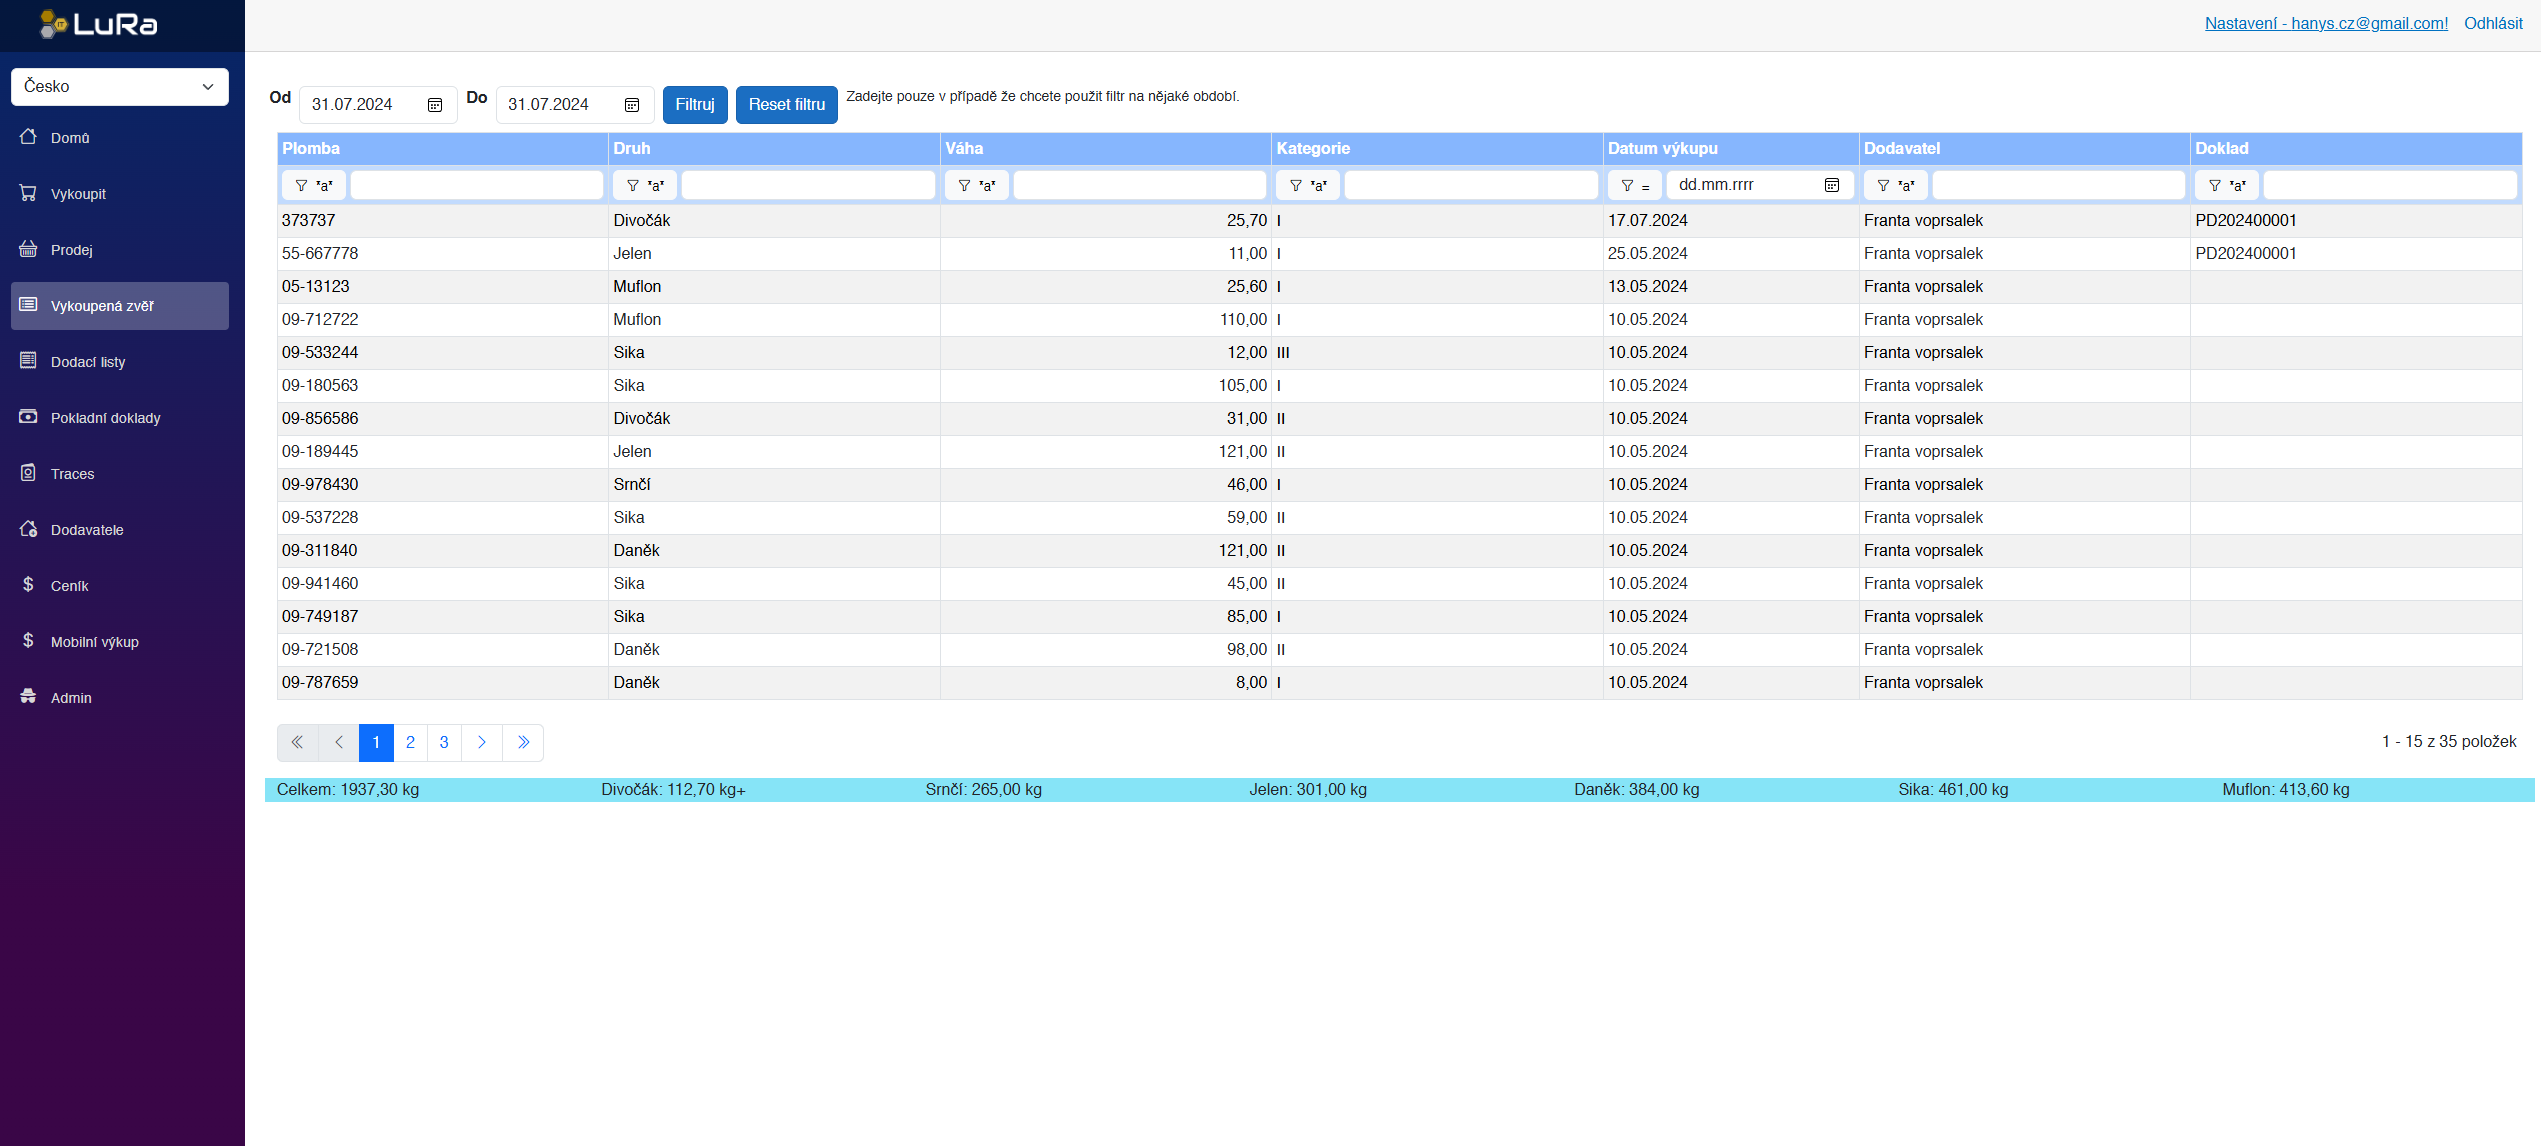Viewport: 2541px width, 1146px height.
Task: Click the Dodavatelé supplier icon
Action: (28, 529)
